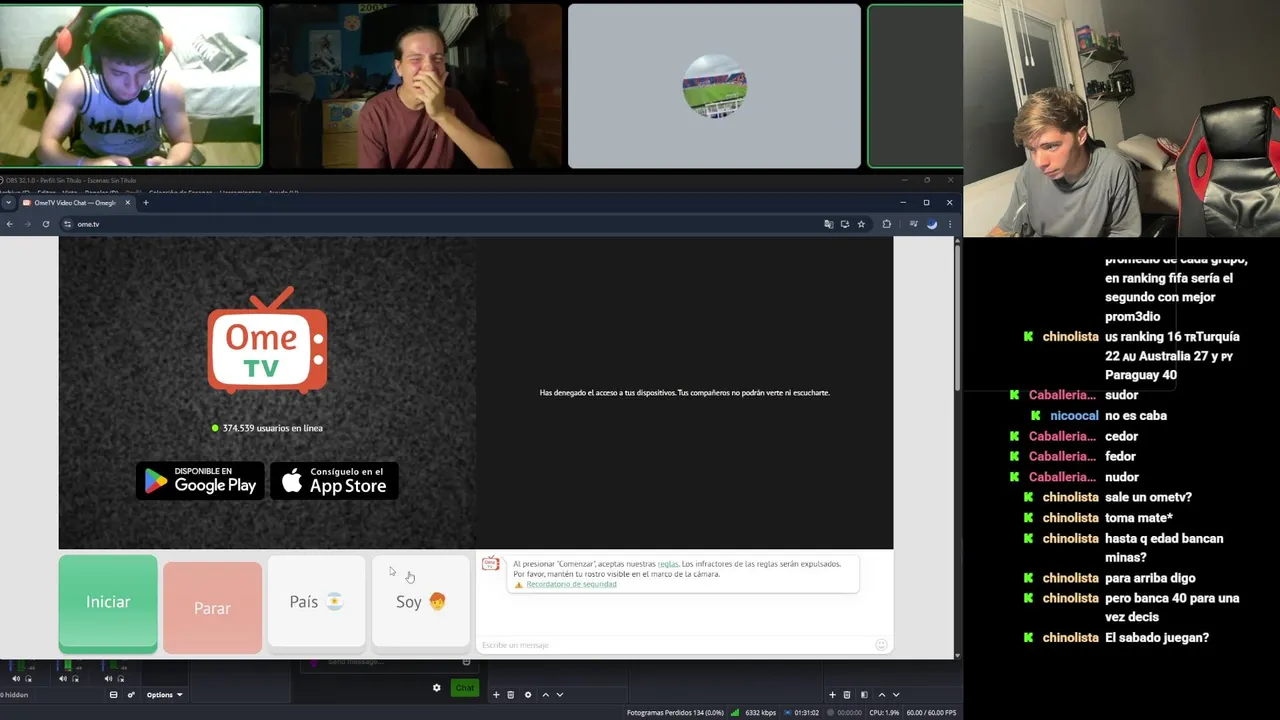Click the OmeTV avatar icon beside chat notice
Screen dimensions: 1280x720
tap(491, 564)
